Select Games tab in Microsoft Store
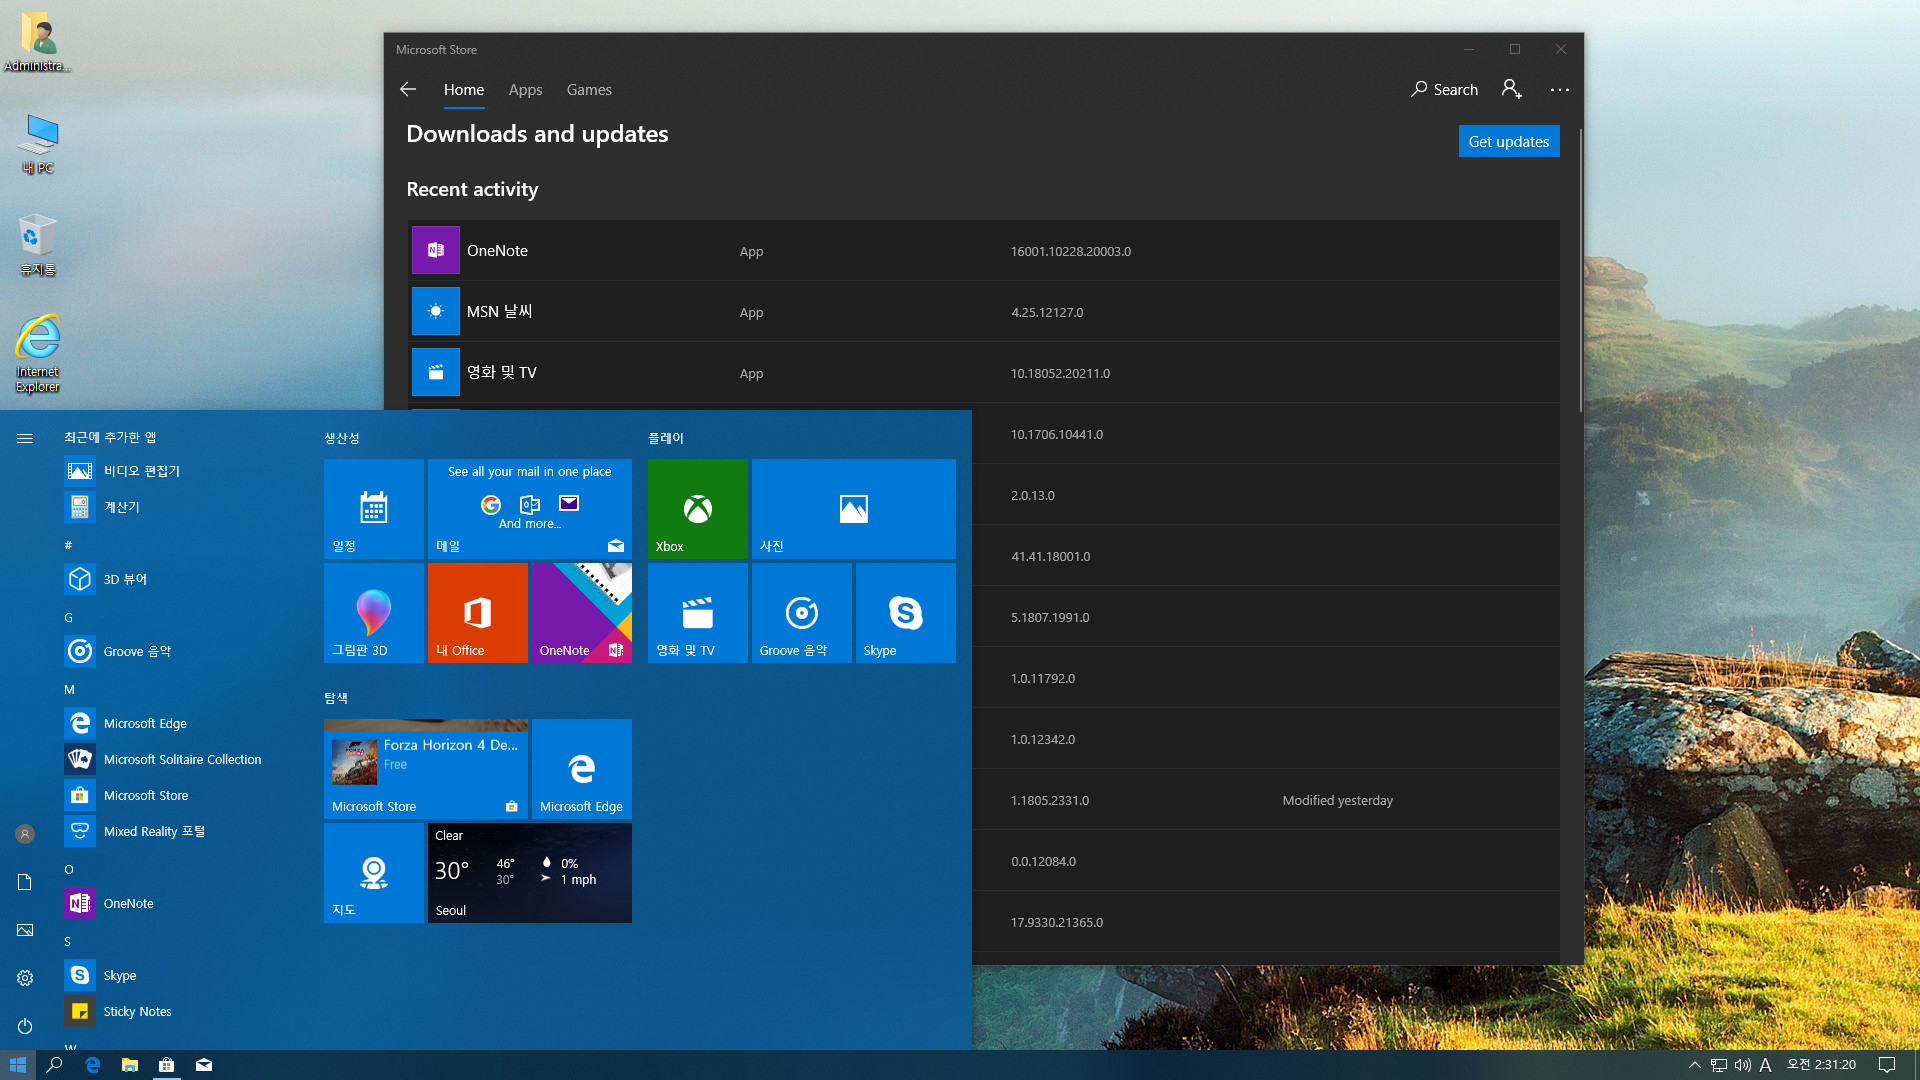Viewport: 1920px width, 1080px height. click(x=588, y=88)
